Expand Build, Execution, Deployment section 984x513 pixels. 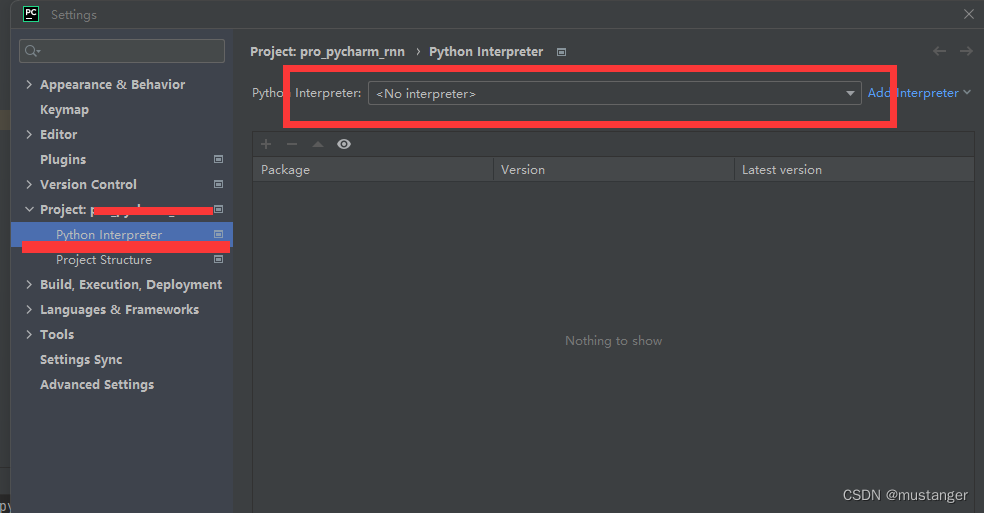(29, 284)
